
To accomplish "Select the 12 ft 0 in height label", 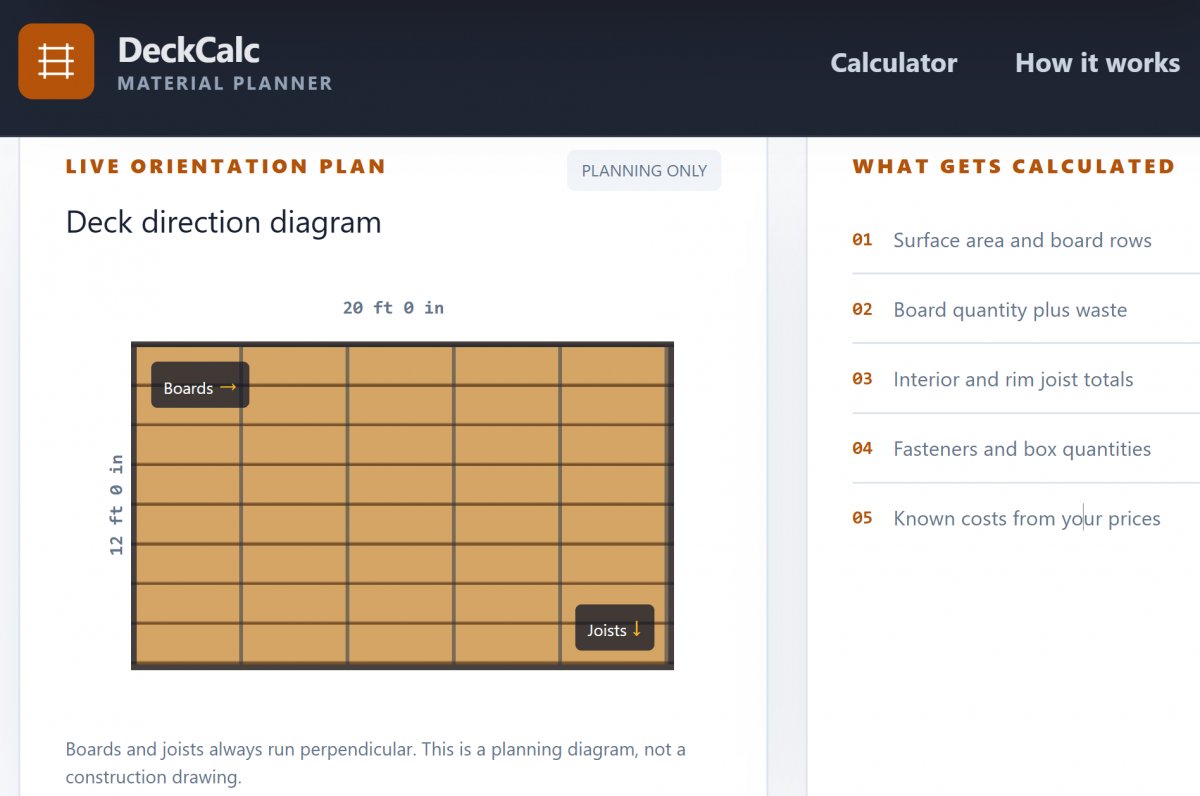I will (117, 504).
